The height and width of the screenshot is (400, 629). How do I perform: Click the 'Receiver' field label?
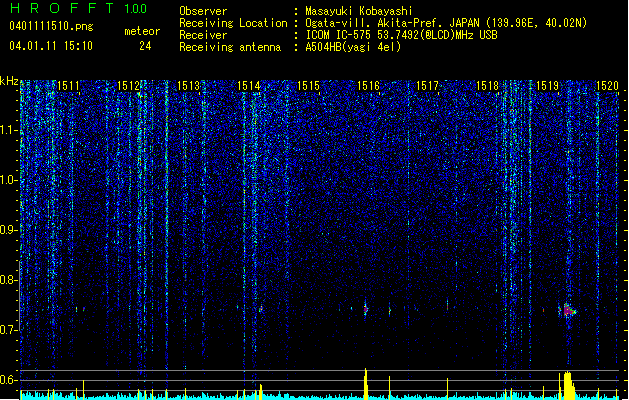(203, 35)
